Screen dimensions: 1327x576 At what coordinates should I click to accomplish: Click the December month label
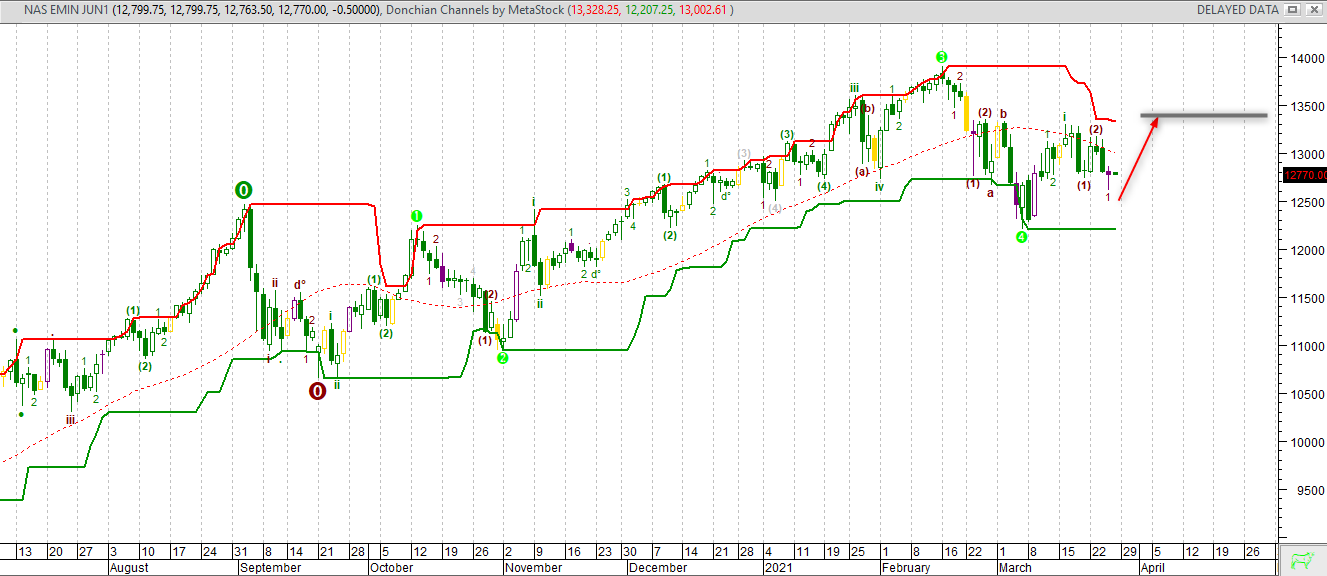point(660,567)
